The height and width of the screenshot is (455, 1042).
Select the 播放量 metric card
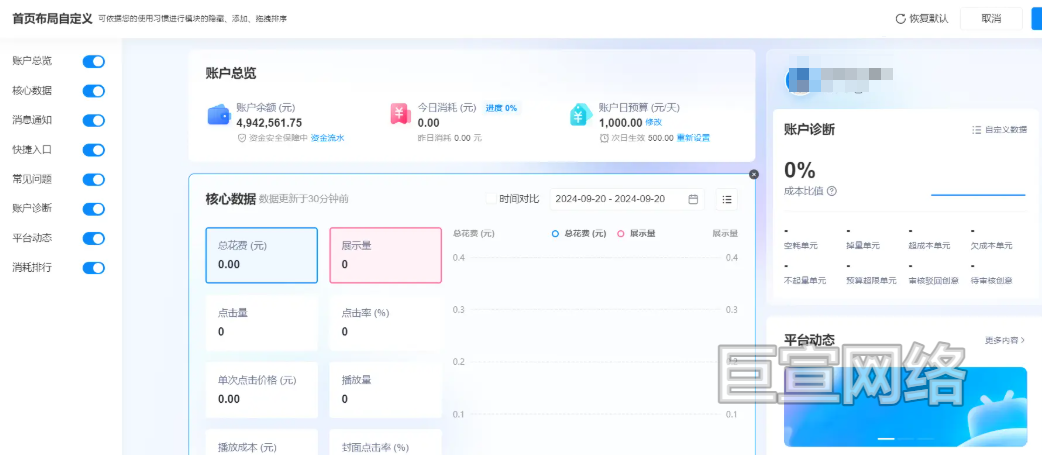point(385,390)
